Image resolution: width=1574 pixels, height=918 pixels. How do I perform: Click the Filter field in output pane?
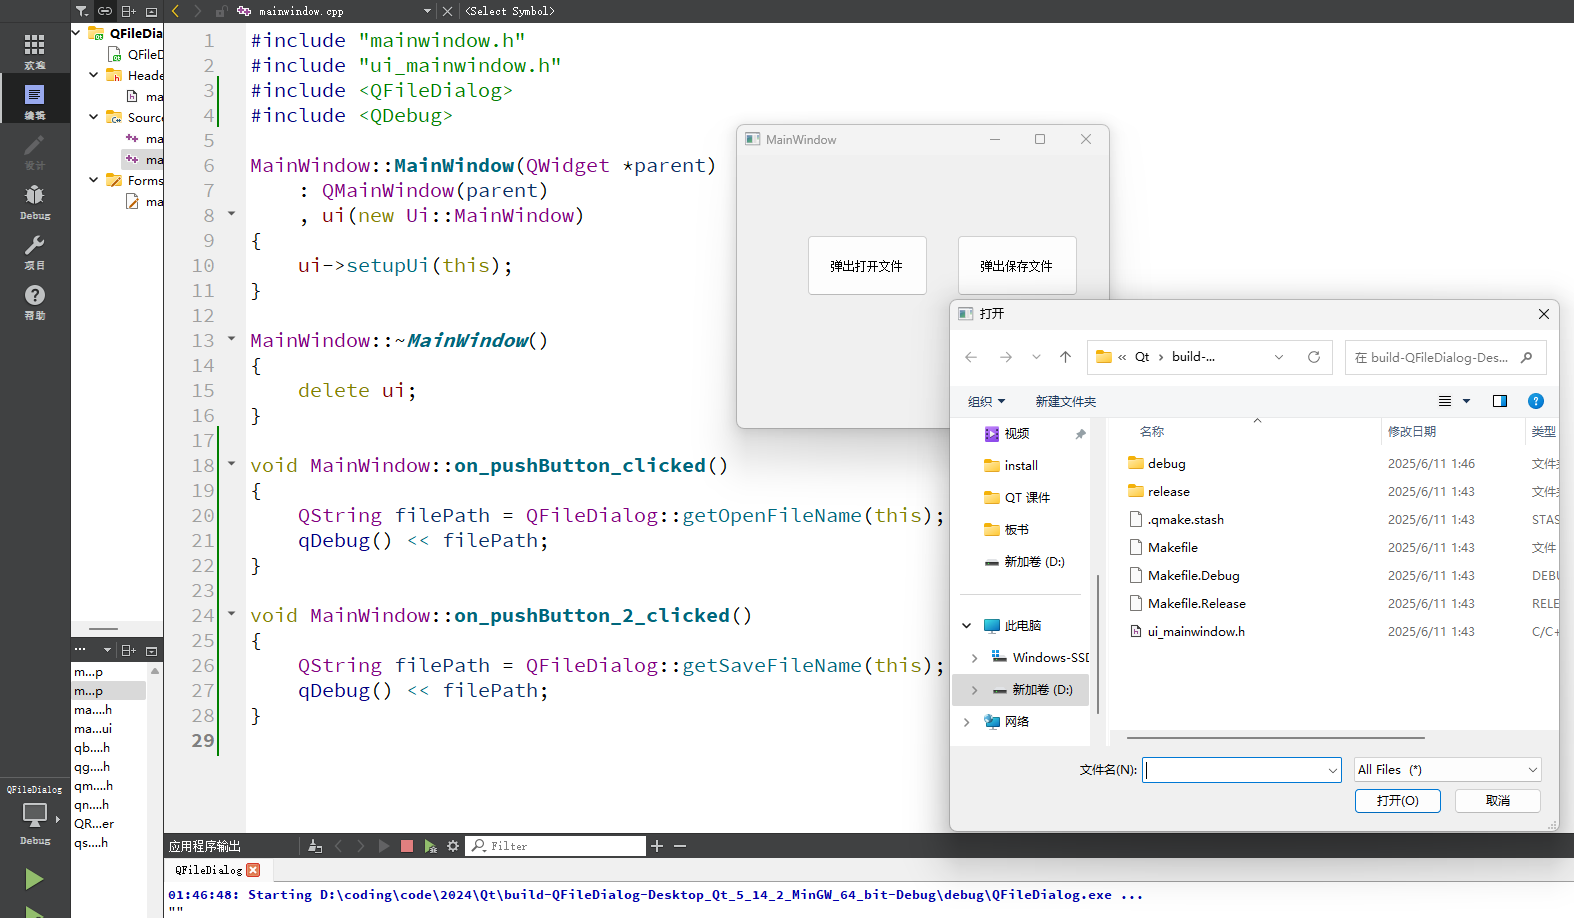(x=557, y=846)
